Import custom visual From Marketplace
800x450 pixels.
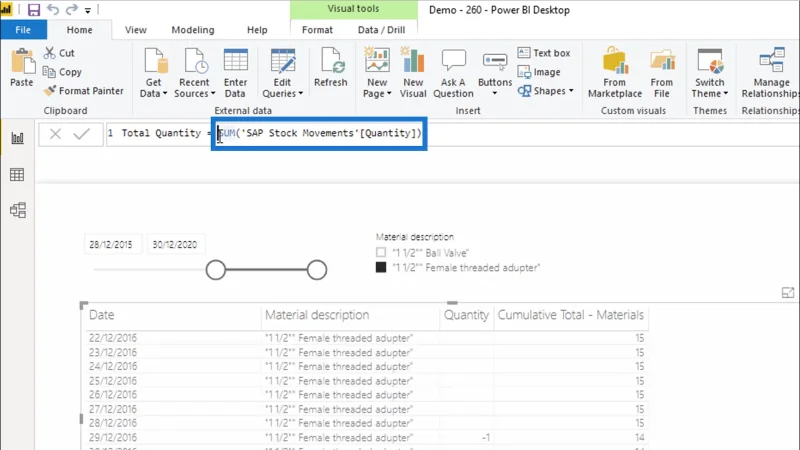click(615, 73)
